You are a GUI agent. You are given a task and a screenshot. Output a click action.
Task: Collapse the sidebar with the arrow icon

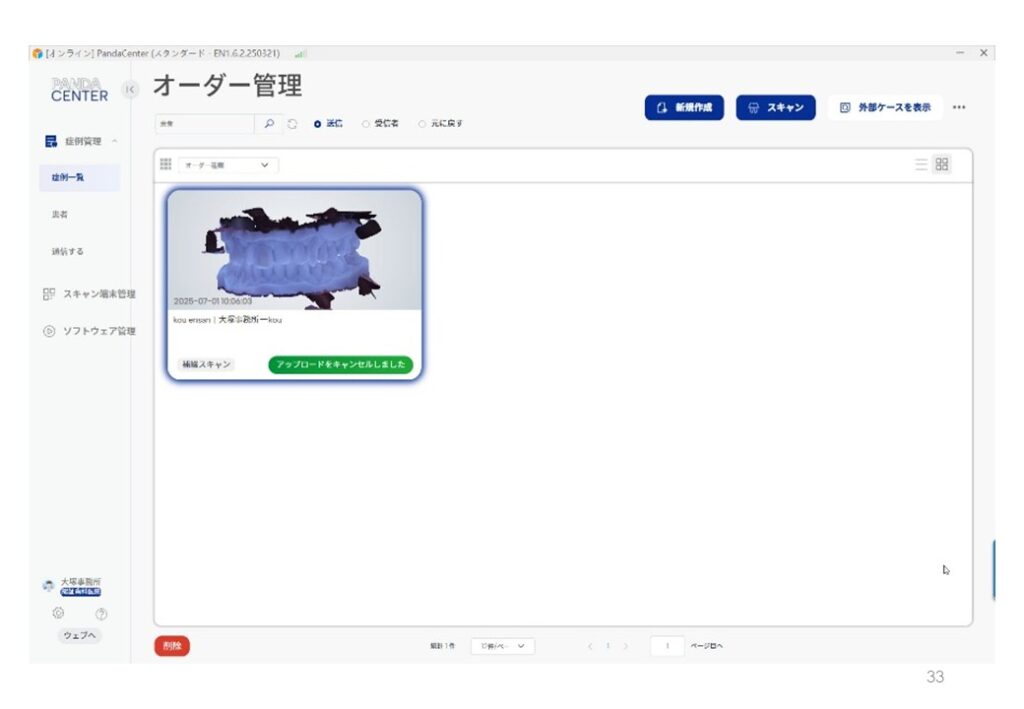pos(129,90)
